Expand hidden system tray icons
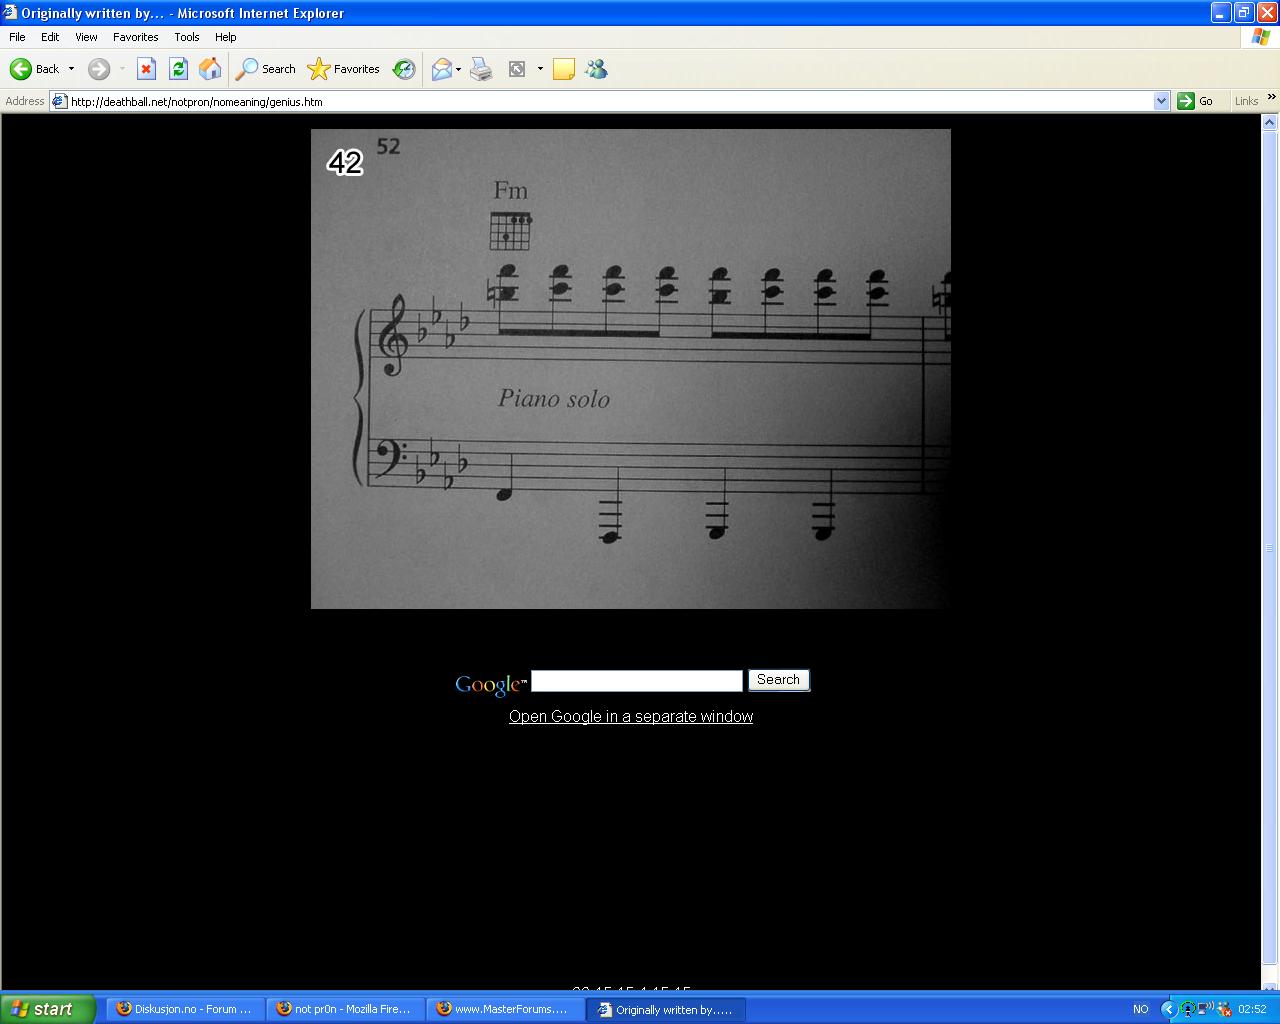 (1168, 1009)
